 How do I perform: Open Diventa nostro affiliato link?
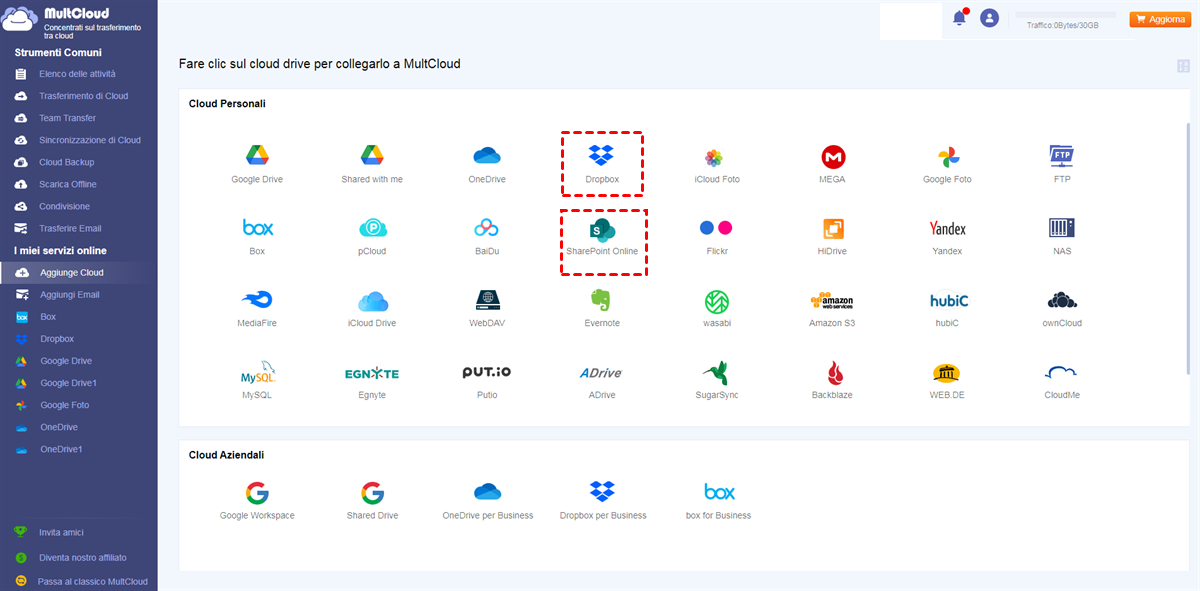click(83, 557)
